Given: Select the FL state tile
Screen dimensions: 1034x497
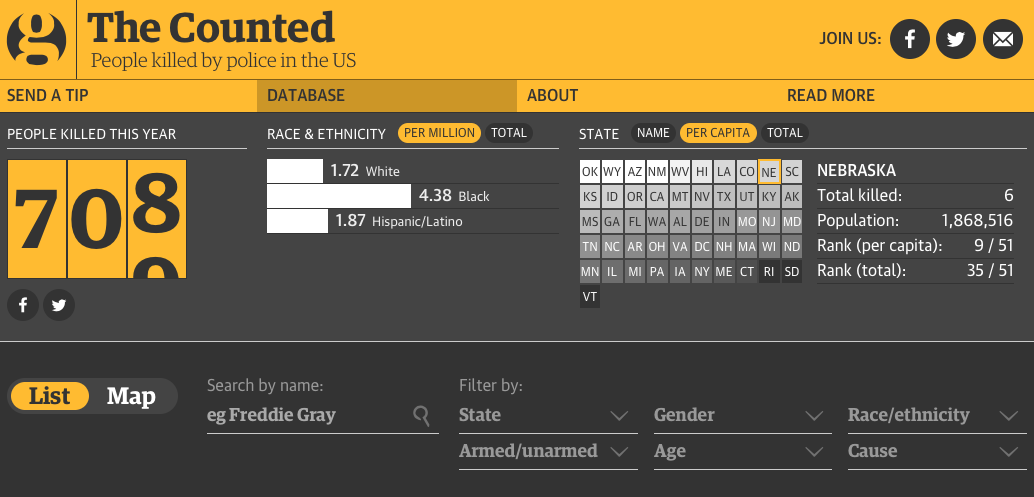Looking at the screenshot, I should click(x=635, y=222).
